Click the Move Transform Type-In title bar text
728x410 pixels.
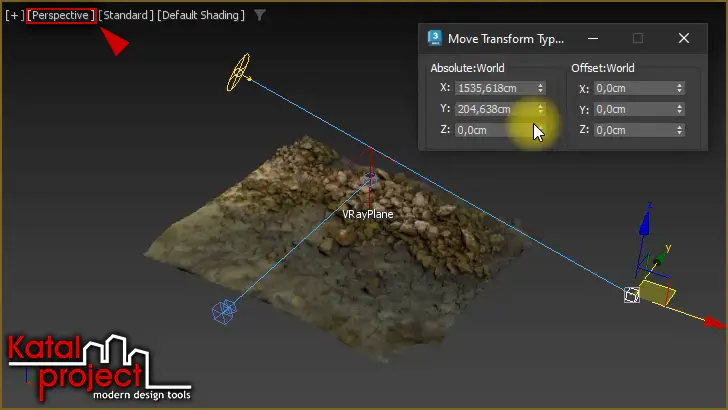506,39
